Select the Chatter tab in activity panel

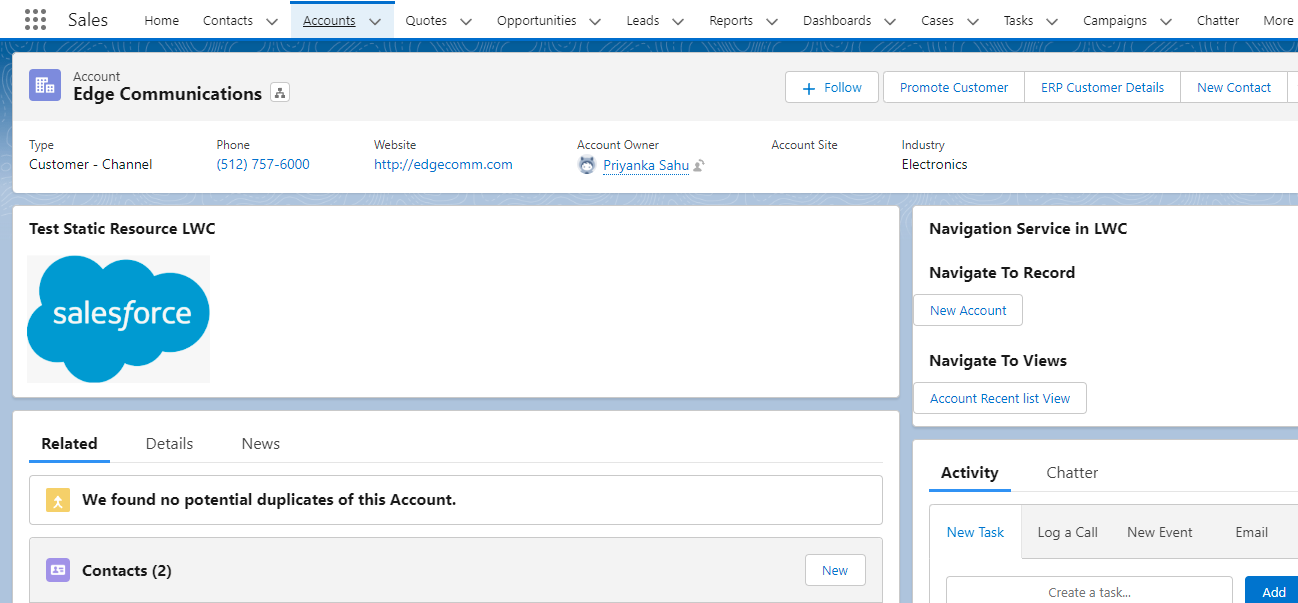coord(1072,473)
